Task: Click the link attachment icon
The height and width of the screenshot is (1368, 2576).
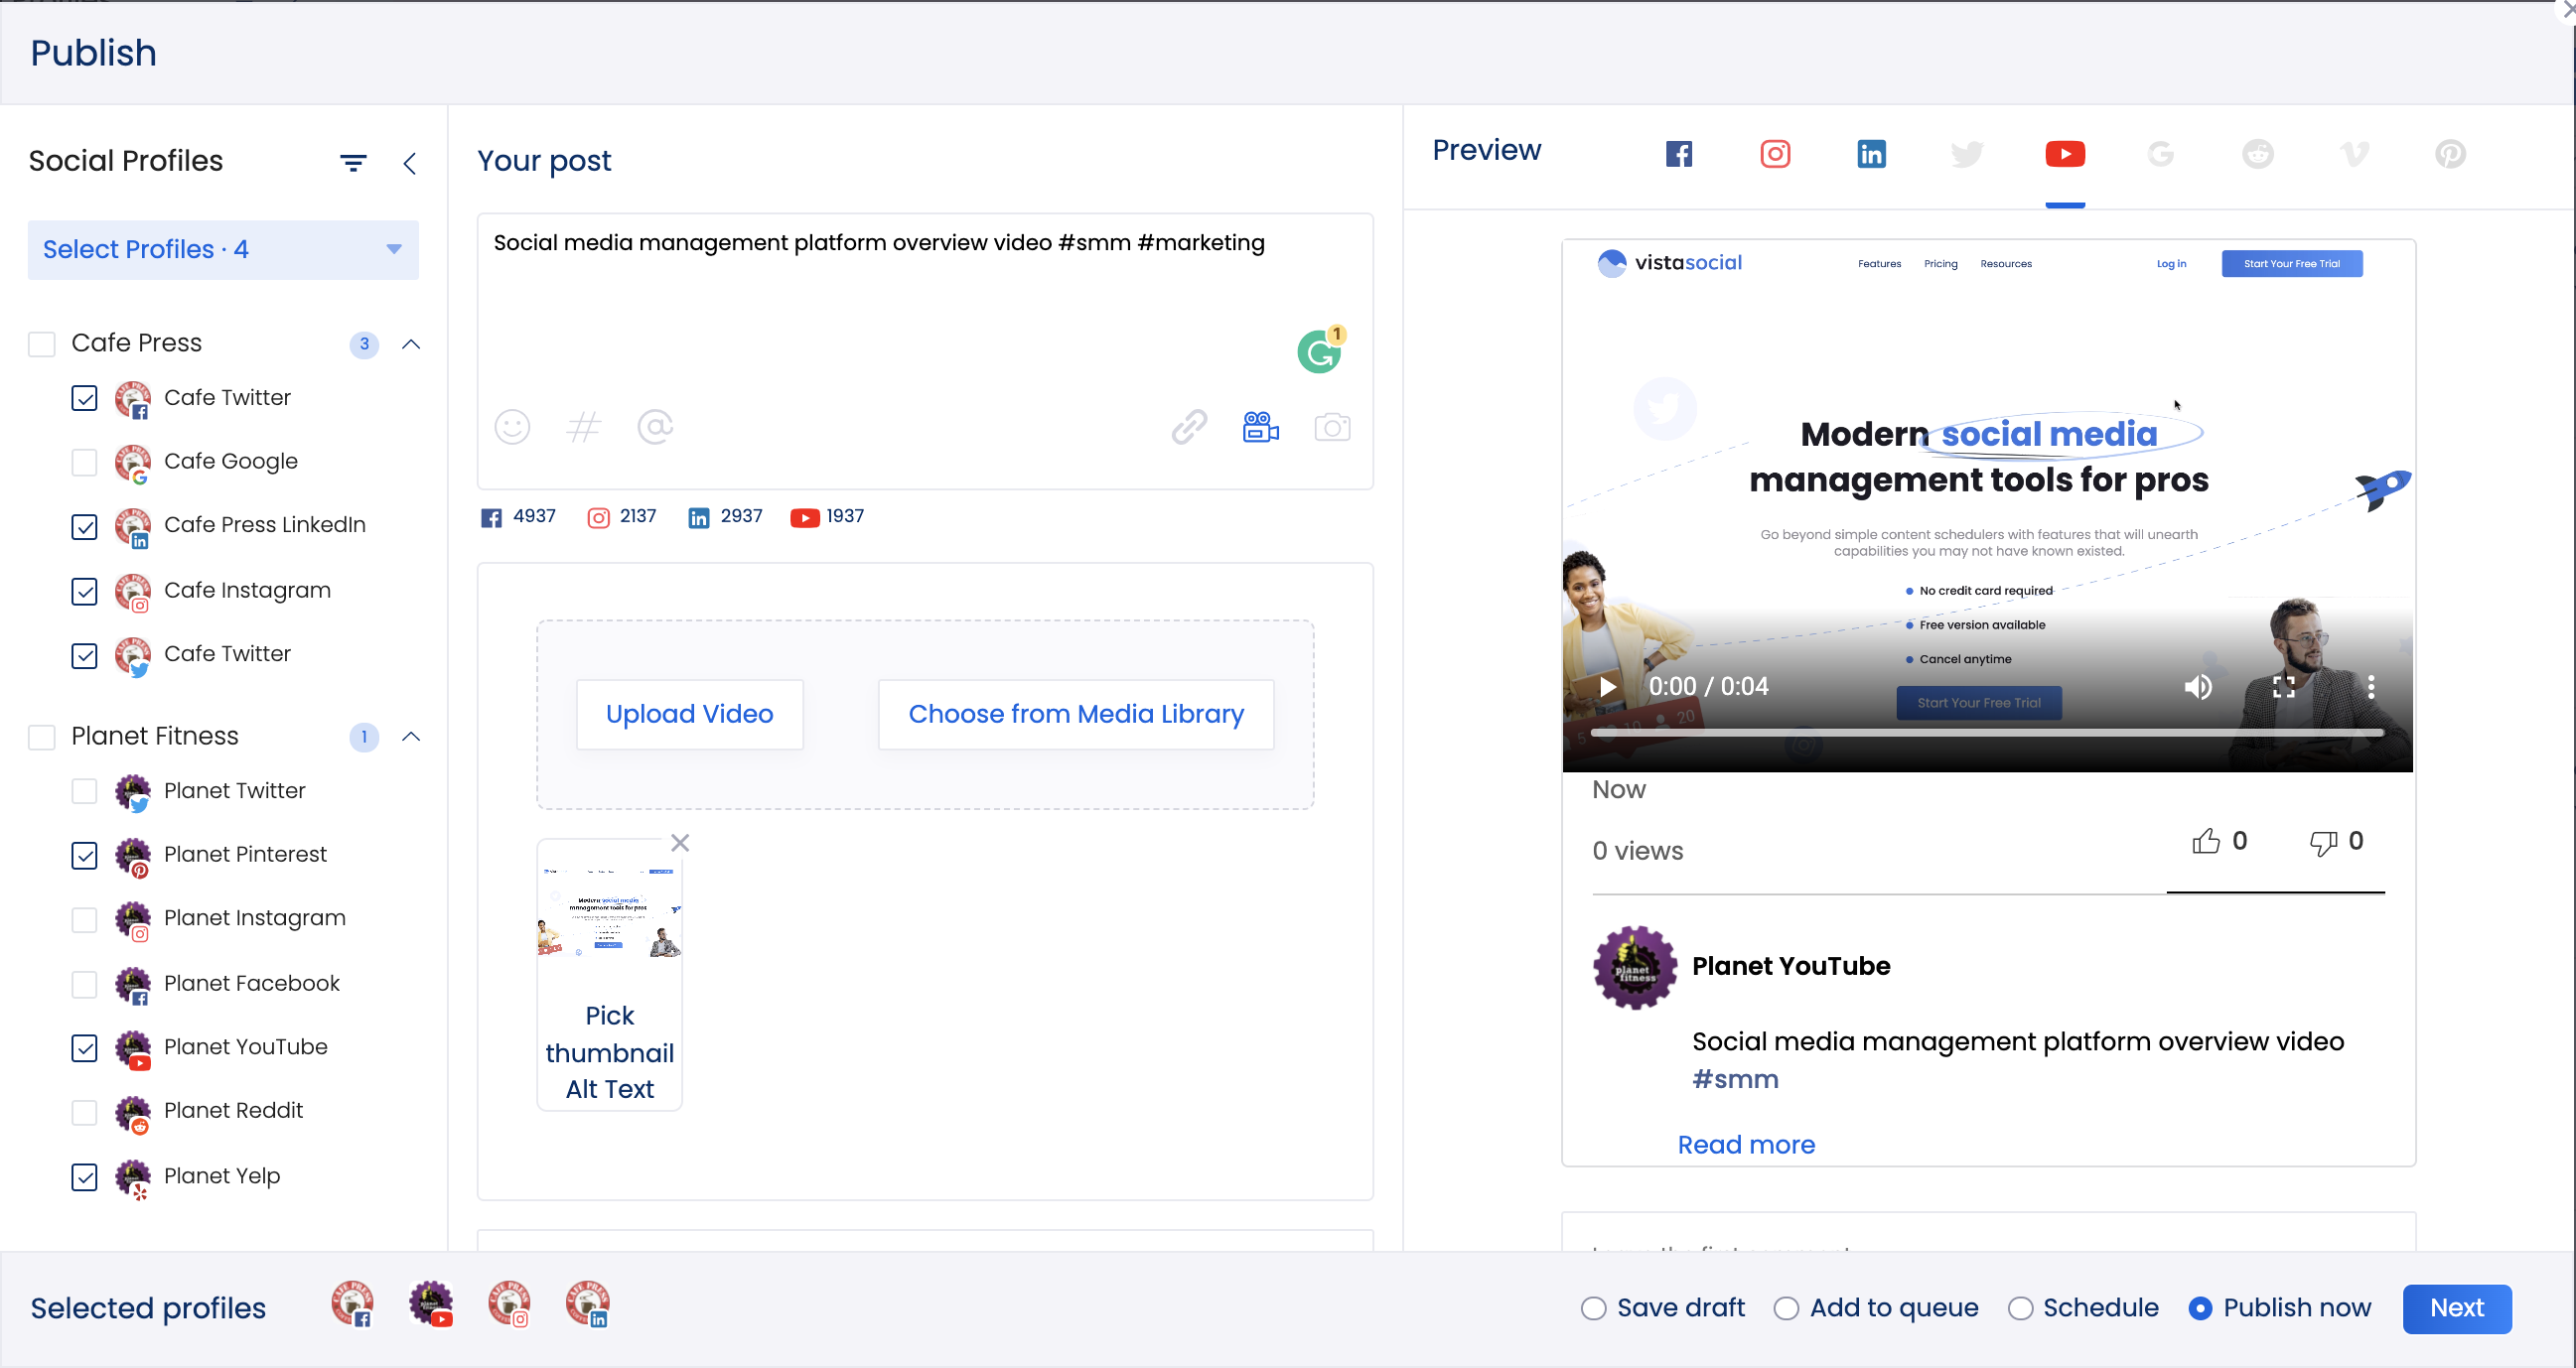Action: tap(1189, 427)
